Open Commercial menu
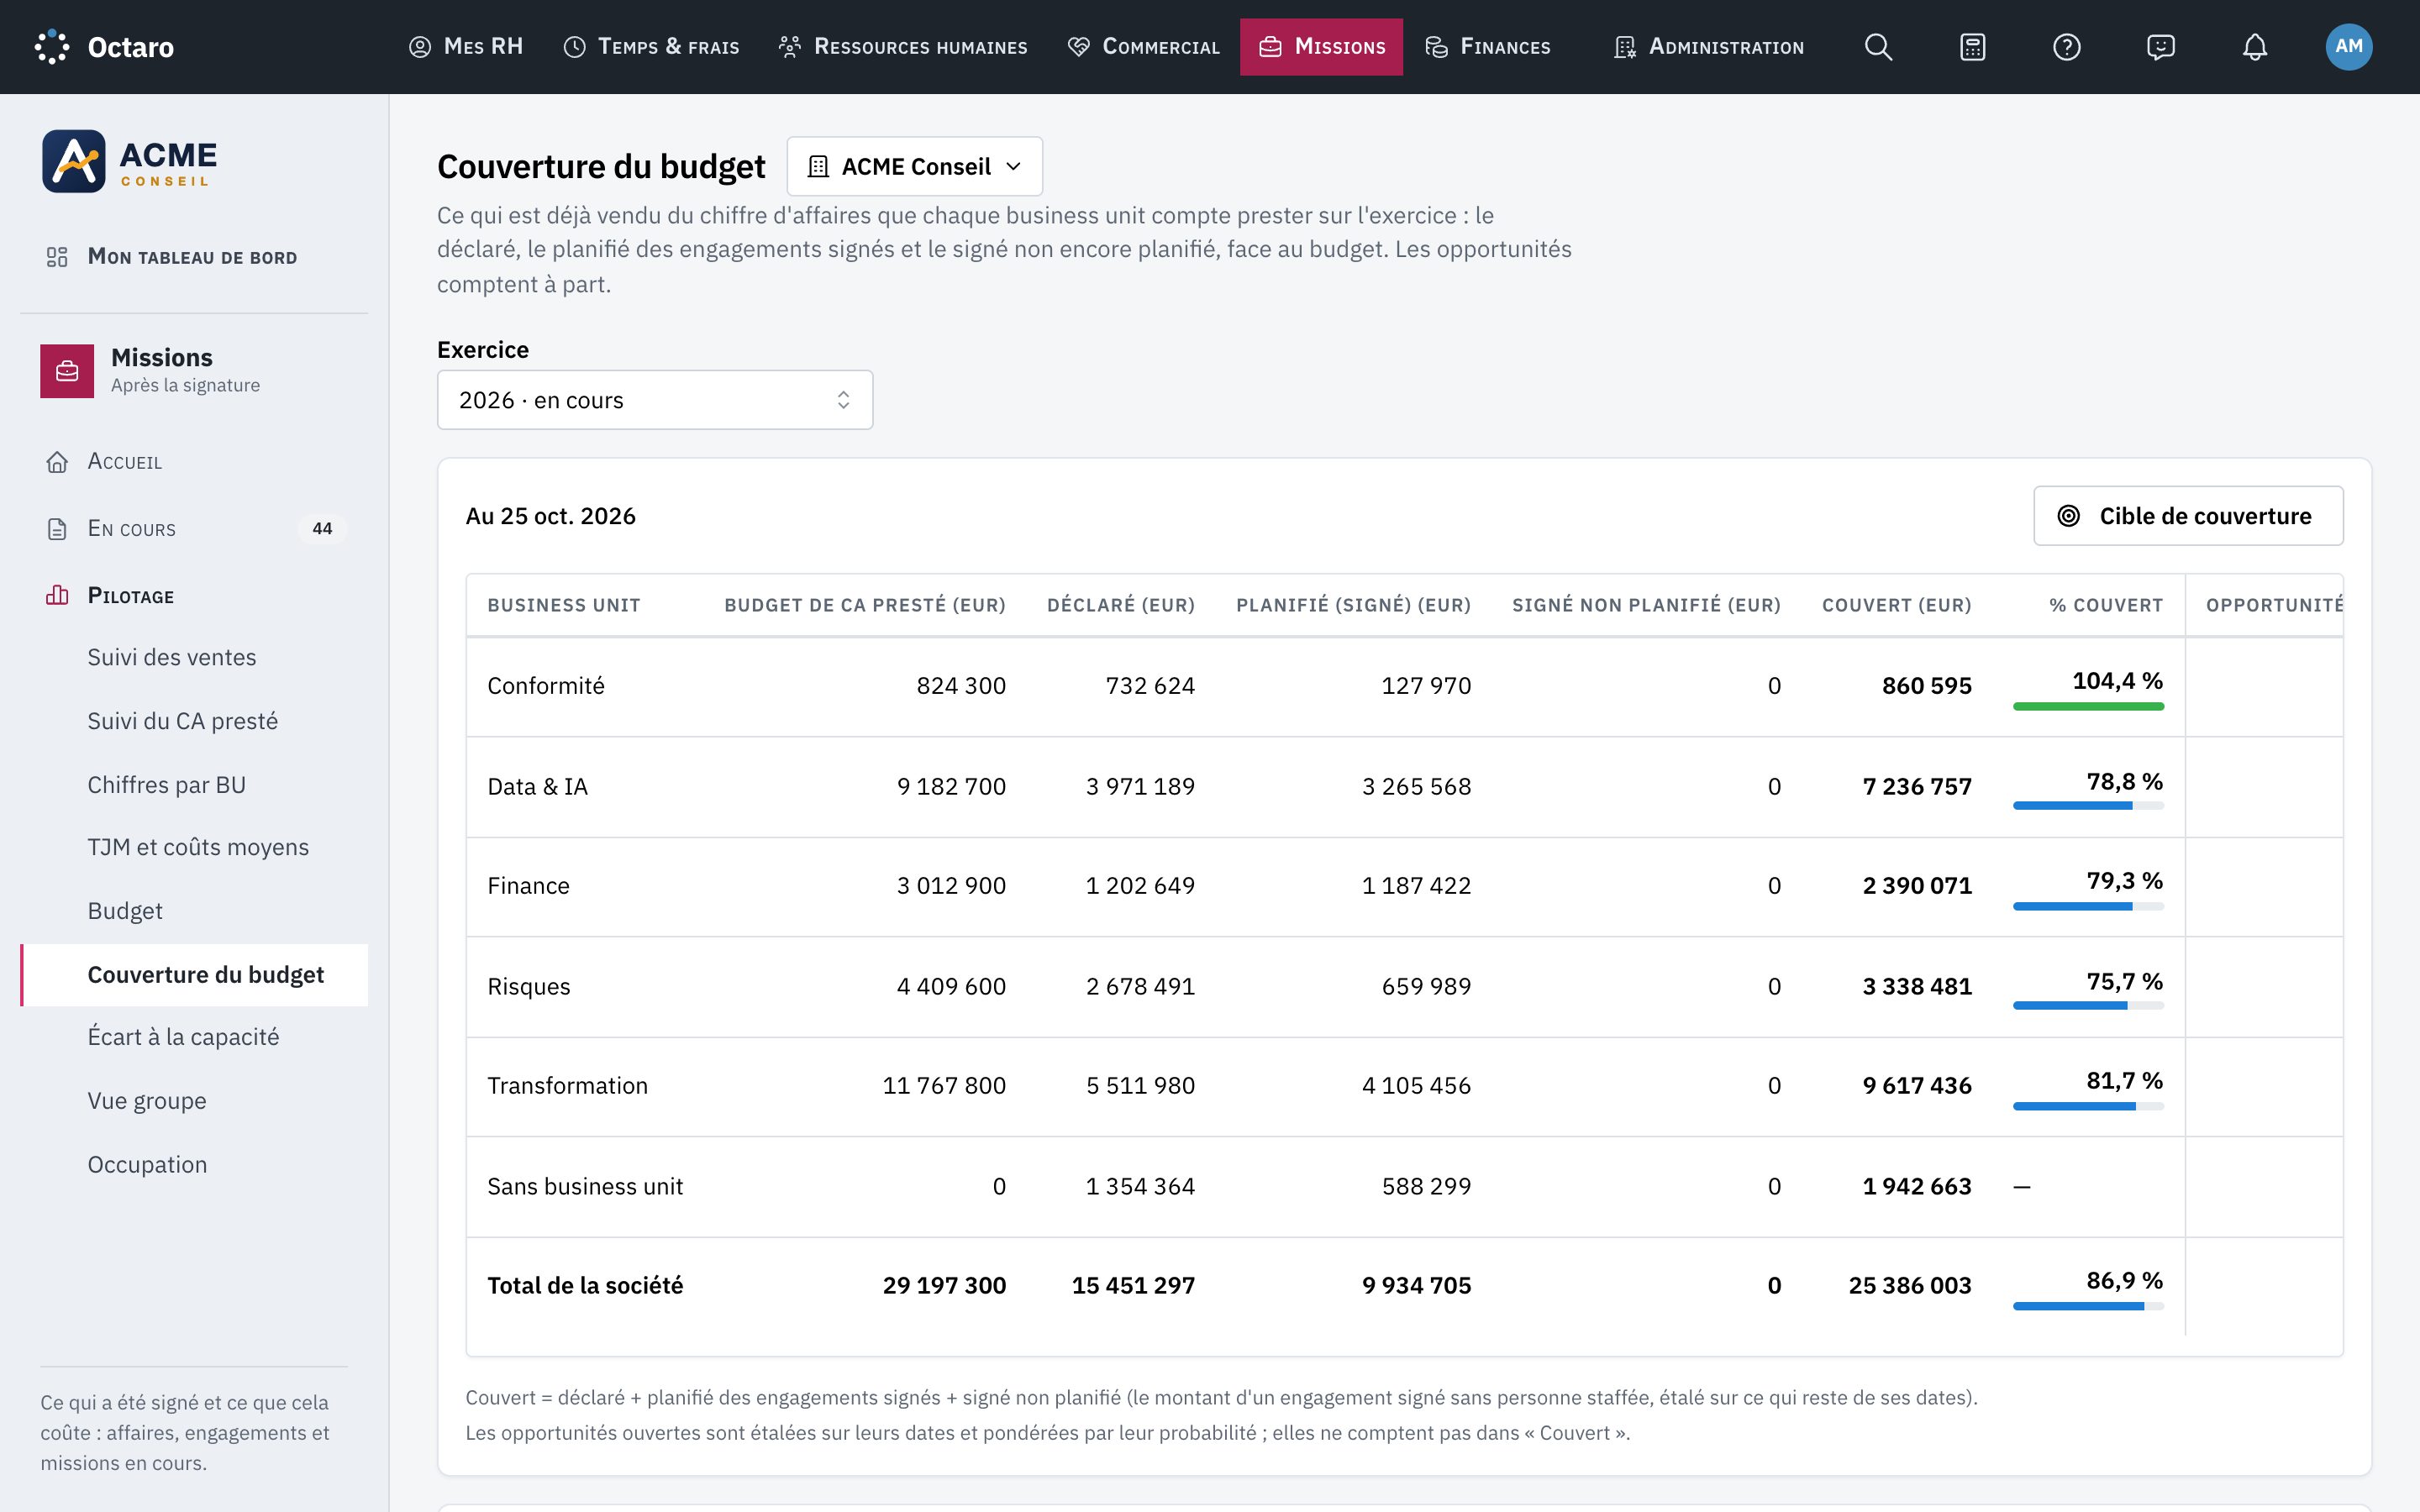The height and width of the screenshot is (1512, 2420). pyautogui.click(x=1144, y=47)
